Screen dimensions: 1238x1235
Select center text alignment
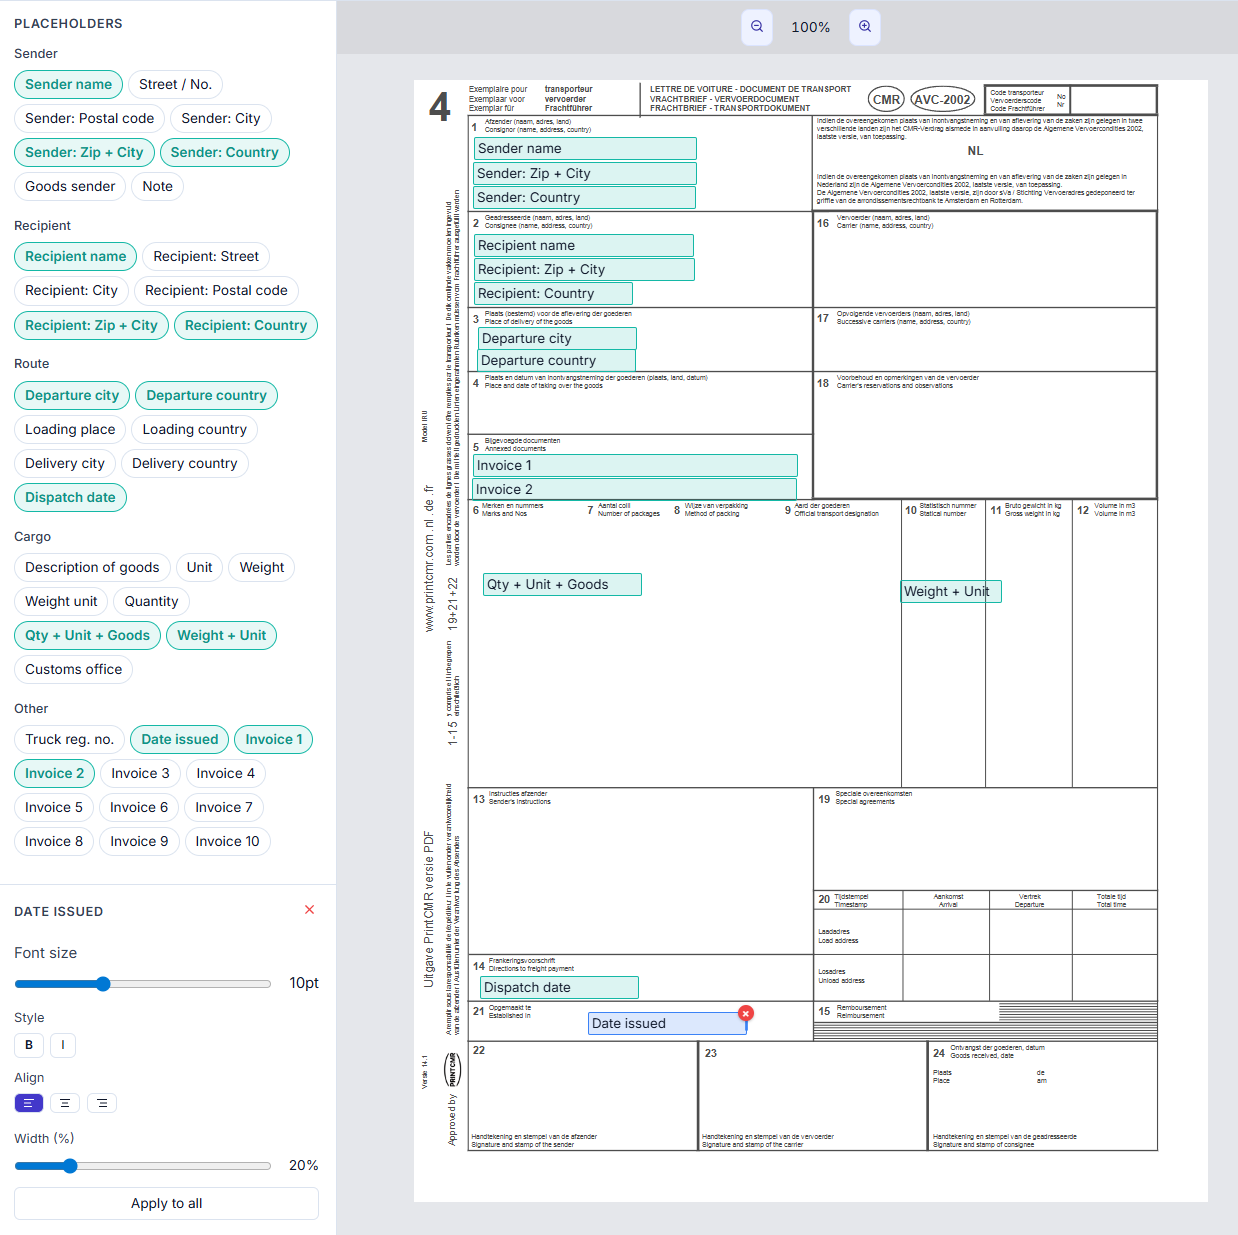[64, 1103]
